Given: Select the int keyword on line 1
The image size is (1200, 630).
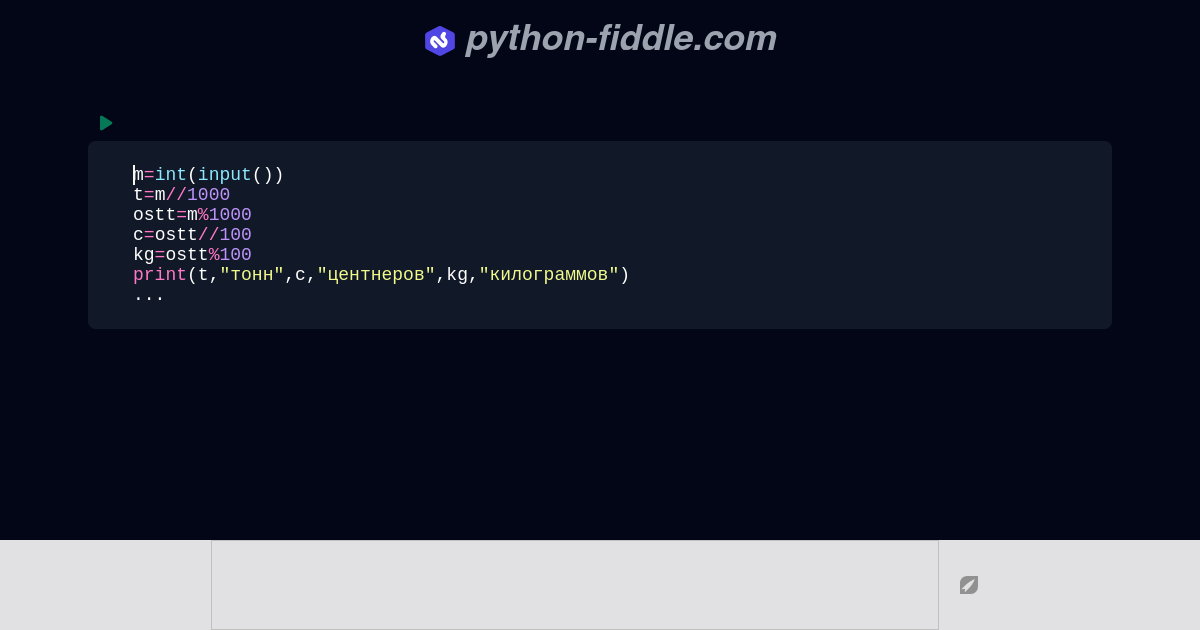Looking at the screenshot, I should point(170,175).
